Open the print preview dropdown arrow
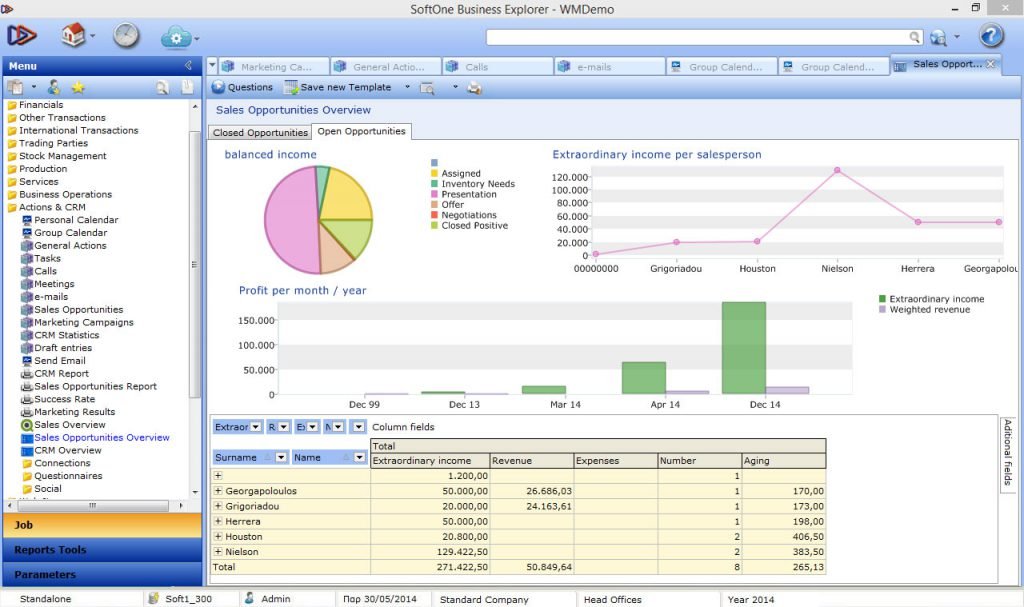 point(455,87)
